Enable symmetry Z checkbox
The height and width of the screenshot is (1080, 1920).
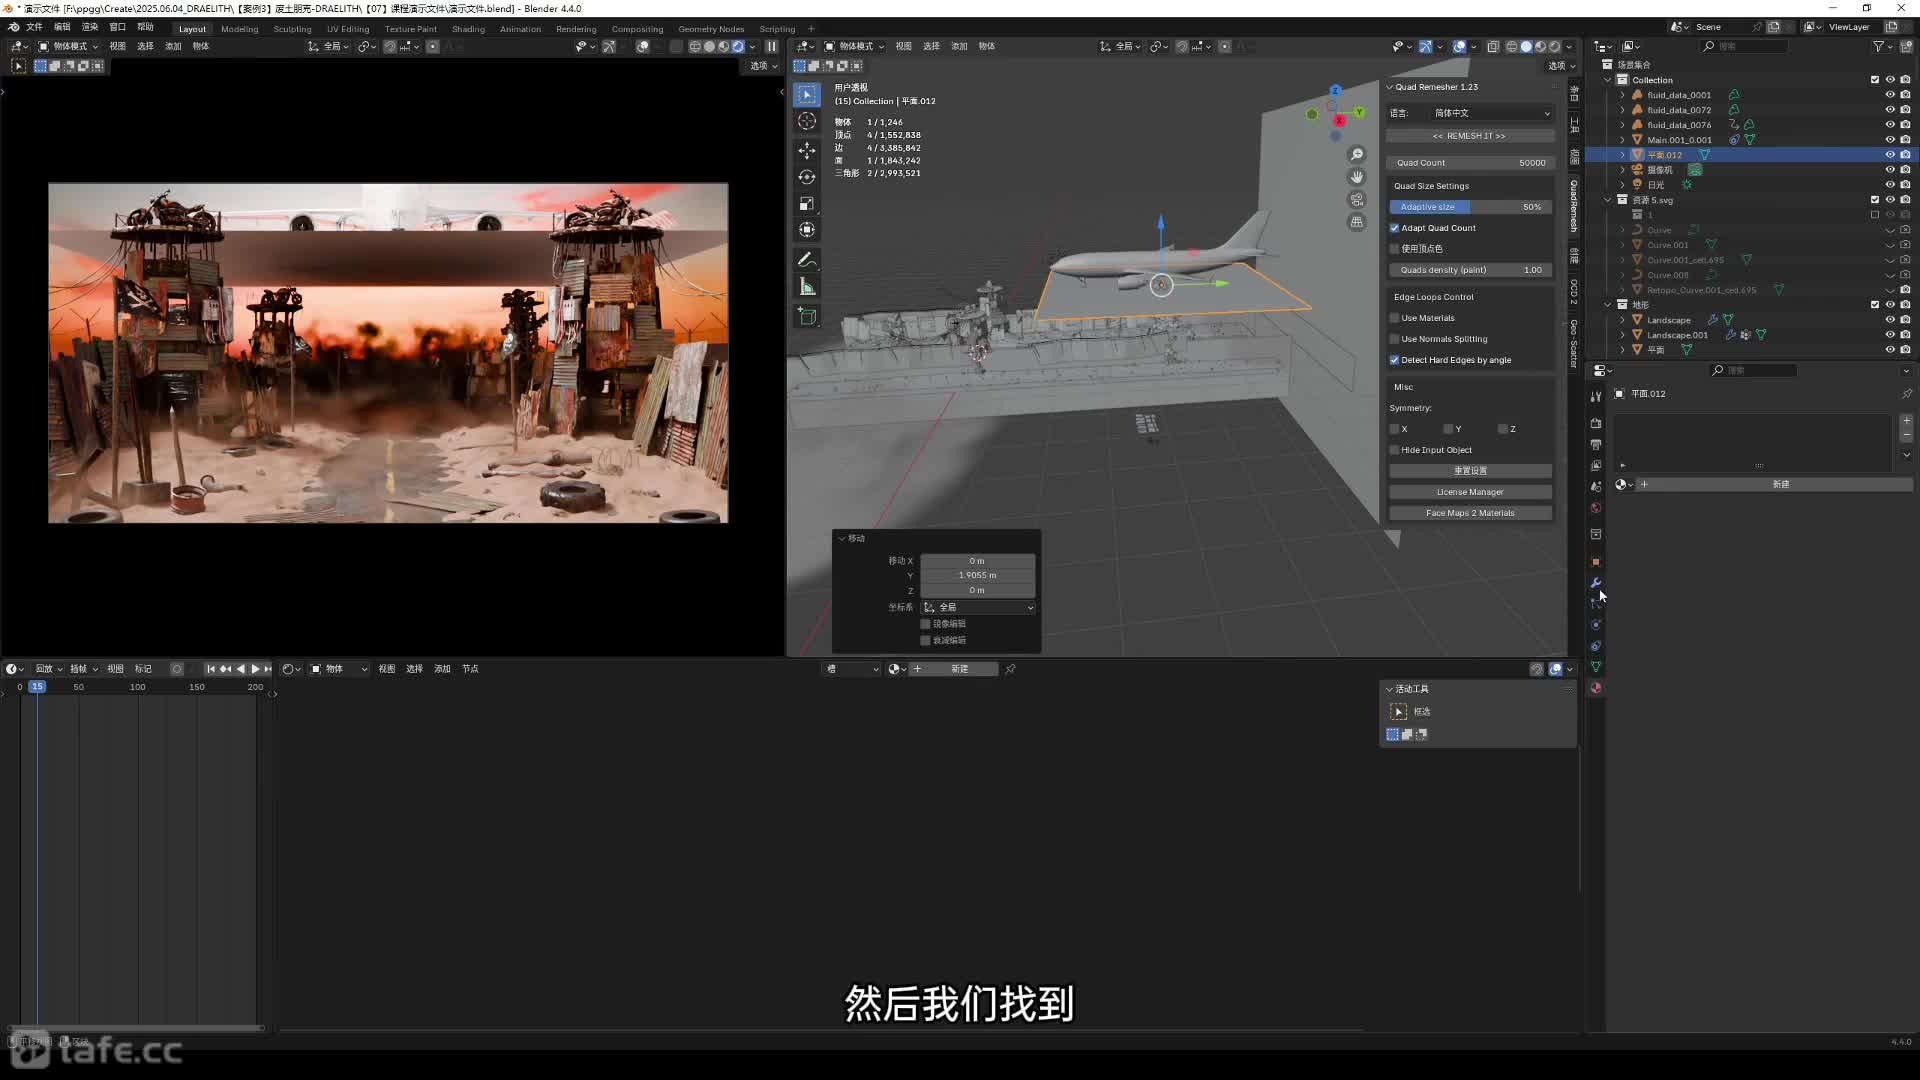(x=1502, y=429)
